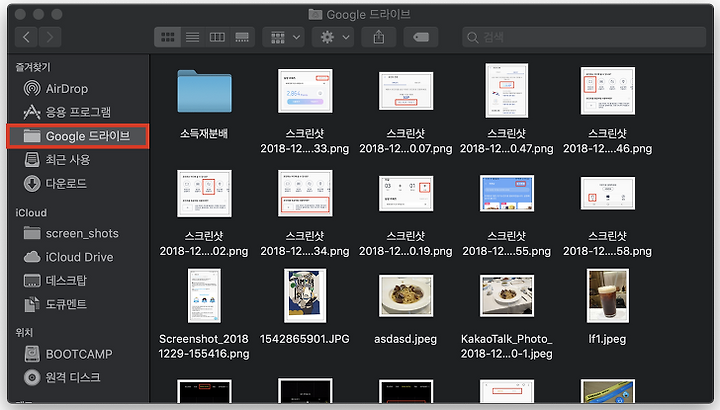
Task: Select thumbnail of 스크린샷 2018-12....58.png
Action: point(608,193)
